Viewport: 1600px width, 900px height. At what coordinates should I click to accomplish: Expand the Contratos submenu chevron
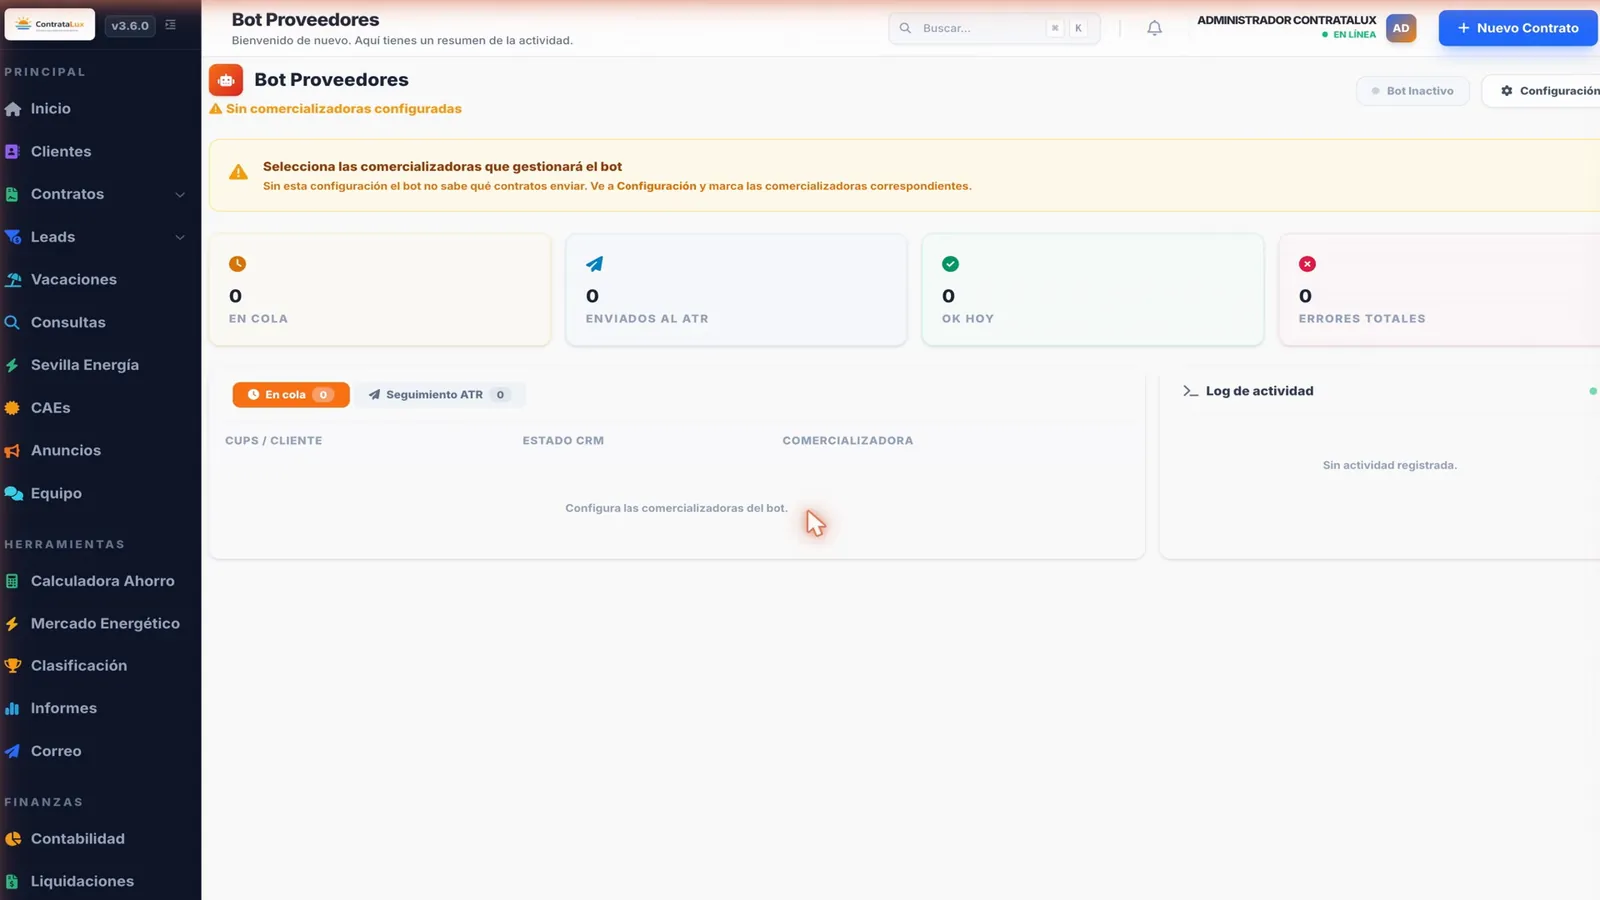pyautogui.click(x=180, y=195)
